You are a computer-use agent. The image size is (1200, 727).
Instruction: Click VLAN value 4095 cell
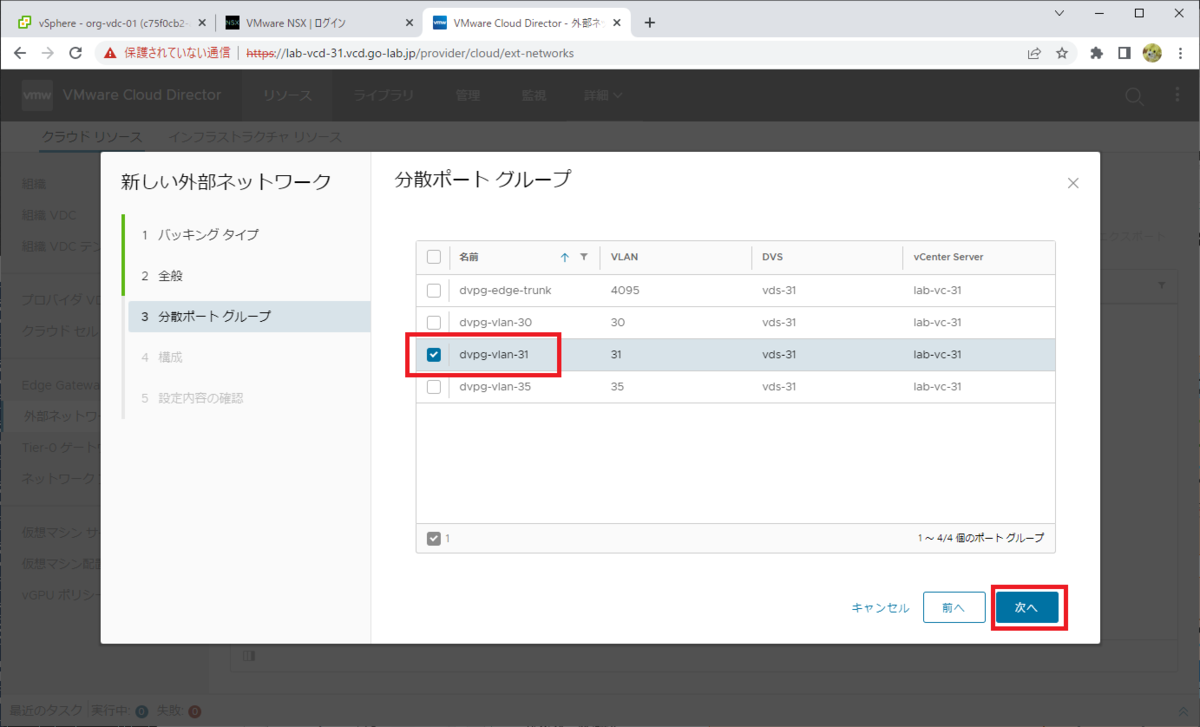pos(625,290)
